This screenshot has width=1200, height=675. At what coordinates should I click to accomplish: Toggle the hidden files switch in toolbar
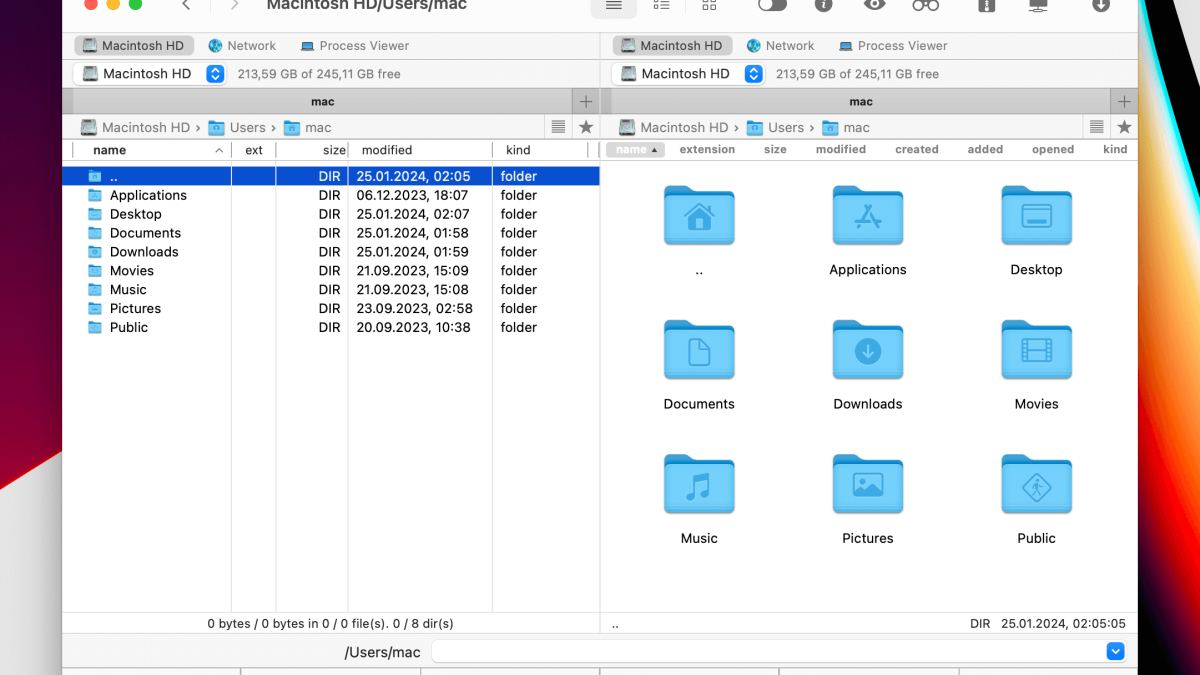click(x=772, y=6)
